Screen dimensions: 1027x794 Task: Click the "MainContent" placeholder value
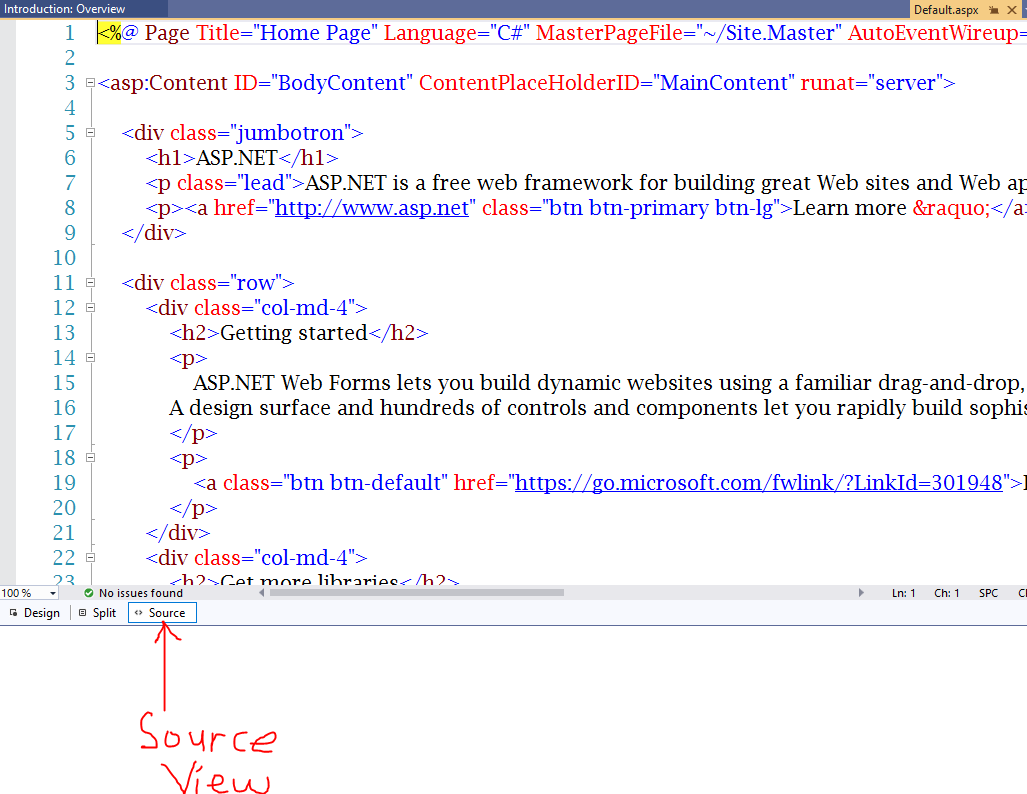click(x=724, y=83)
